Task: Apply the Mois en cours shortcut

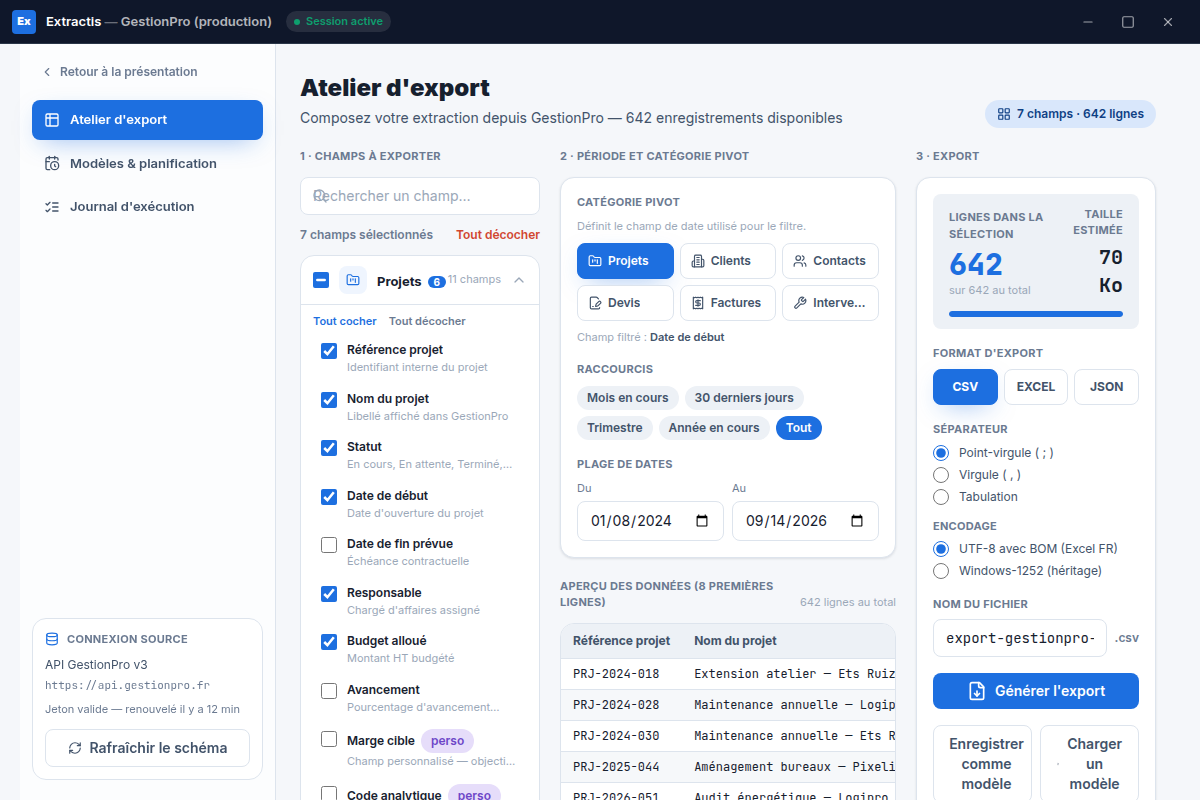Action: [x=628, y=398]
